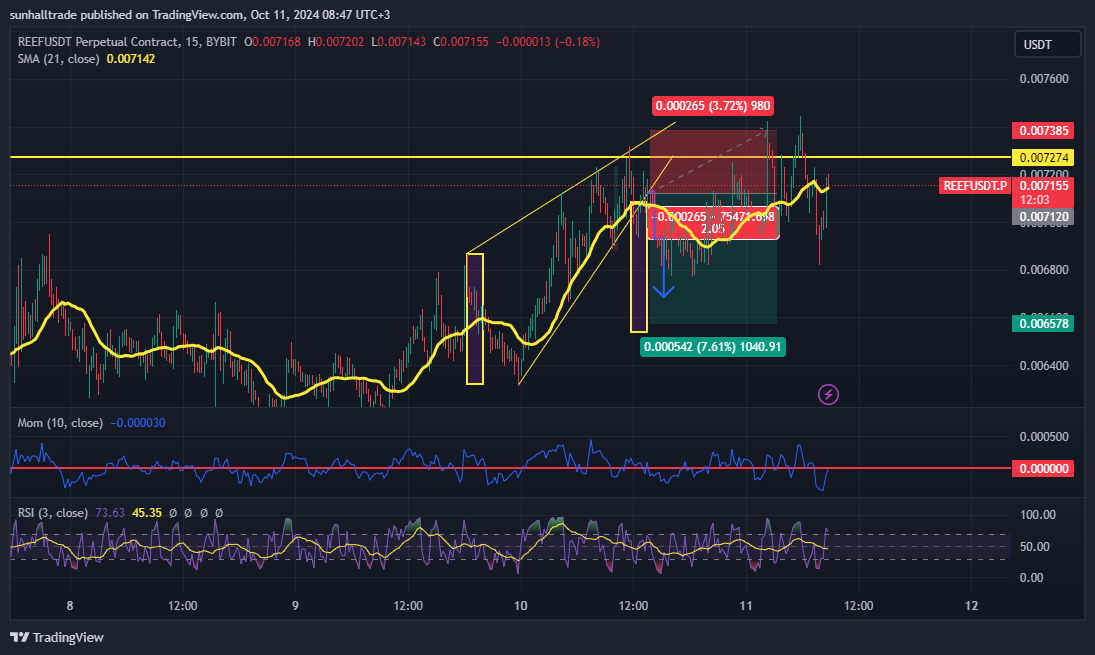Click the SMA (21, close) indicator label
Image resolution: width=1095 pixels, height=655 pixels.
(59, 59)
